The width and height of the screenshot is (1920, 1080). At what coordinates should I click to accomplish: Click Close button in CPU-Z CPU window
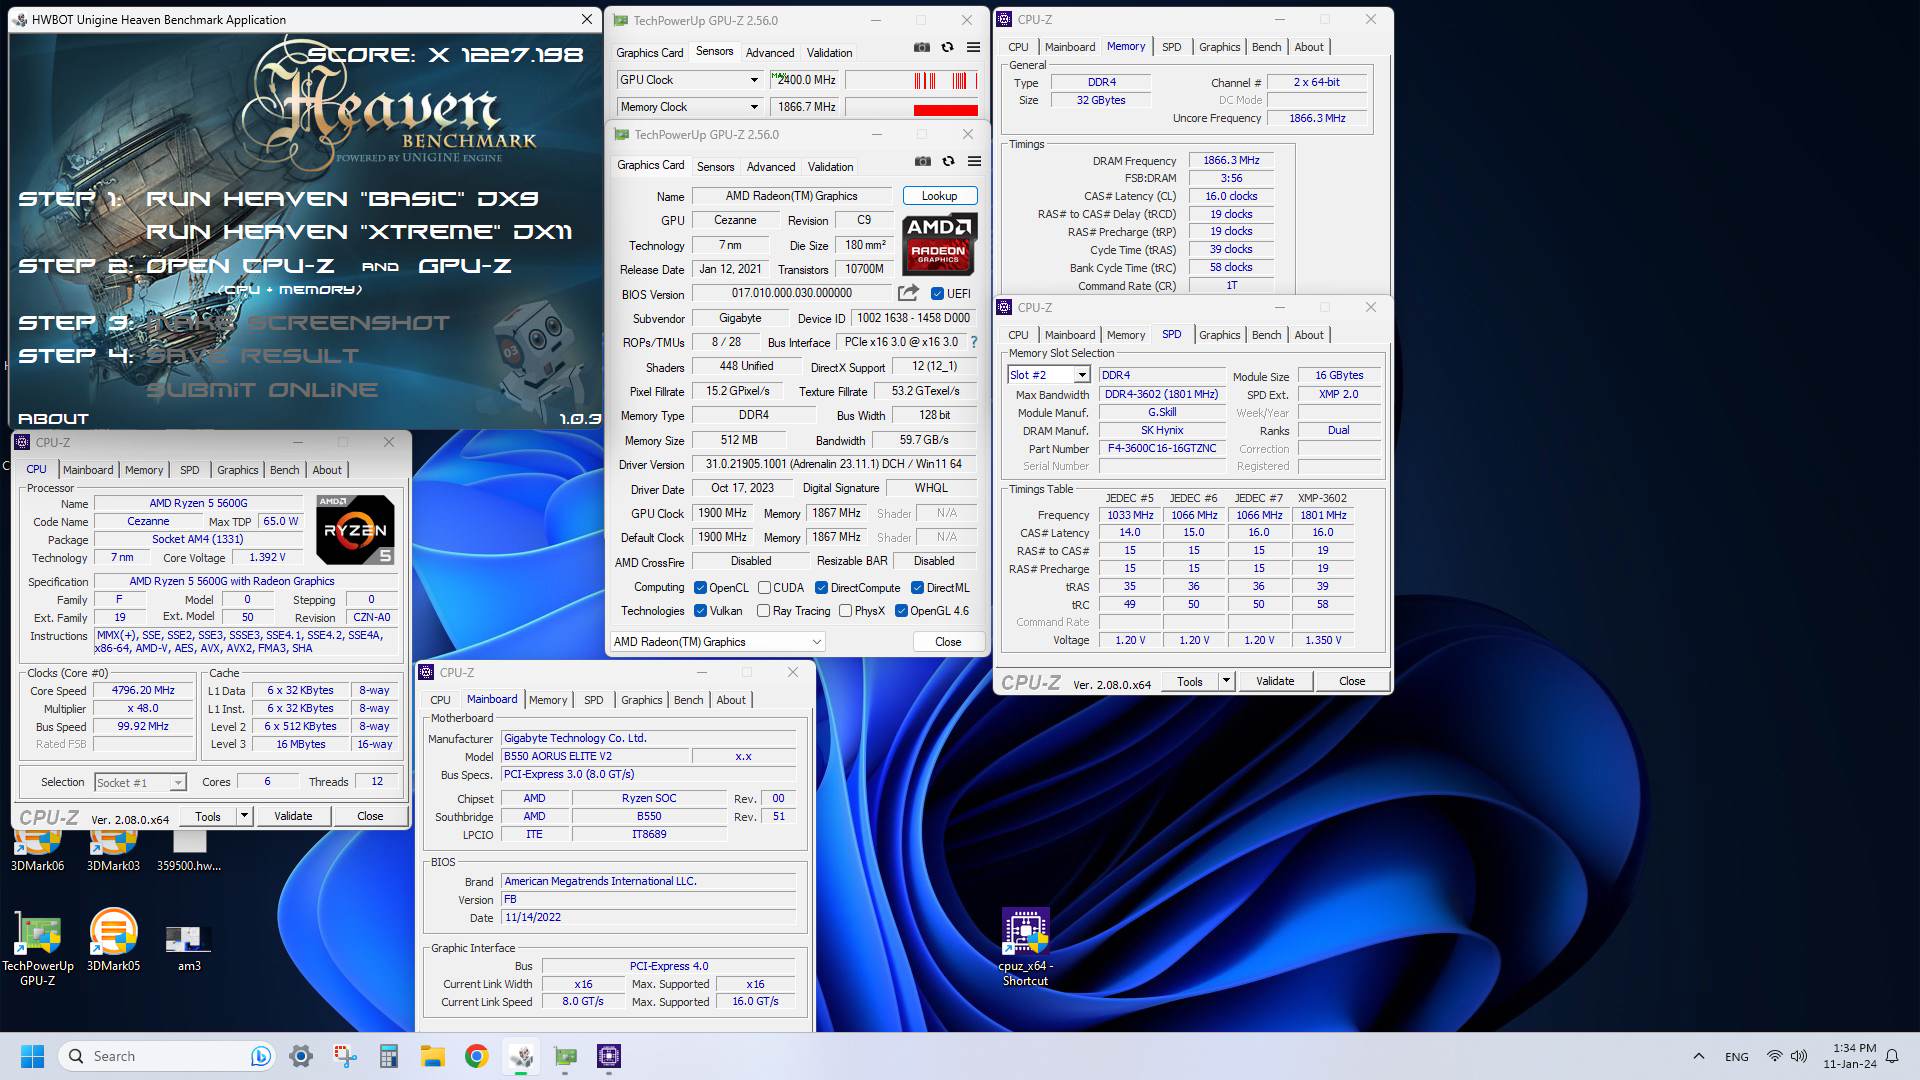(x=370, y=816)
